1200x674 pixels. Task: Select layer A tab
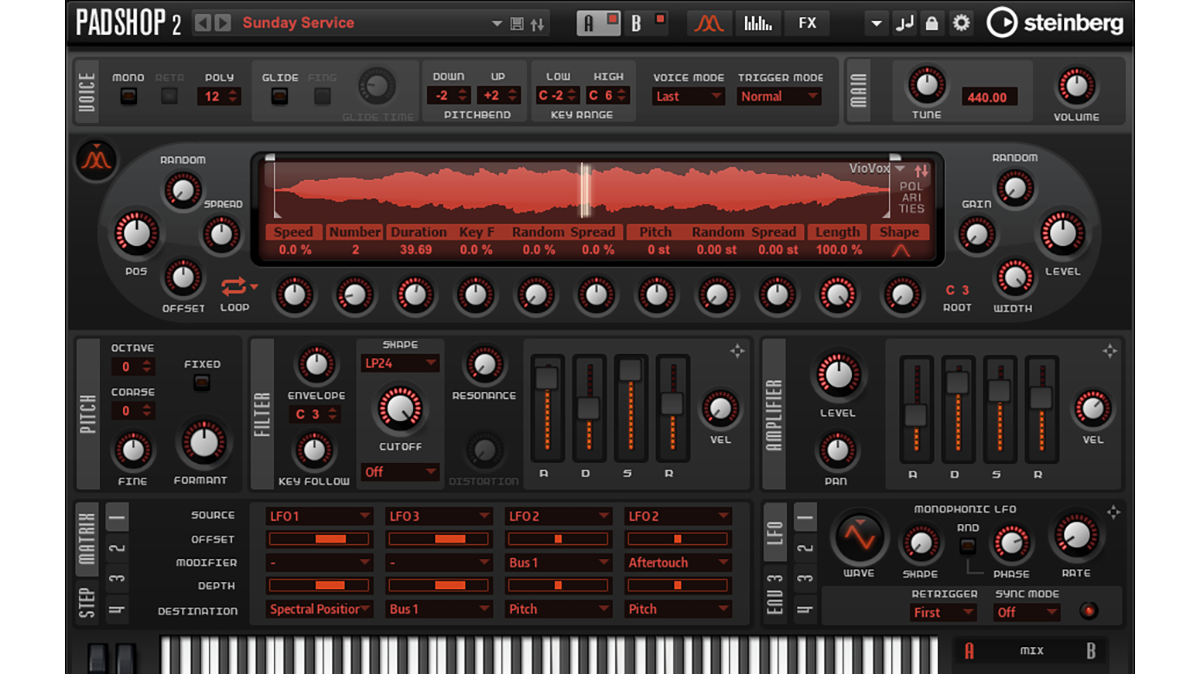[590, 22]
